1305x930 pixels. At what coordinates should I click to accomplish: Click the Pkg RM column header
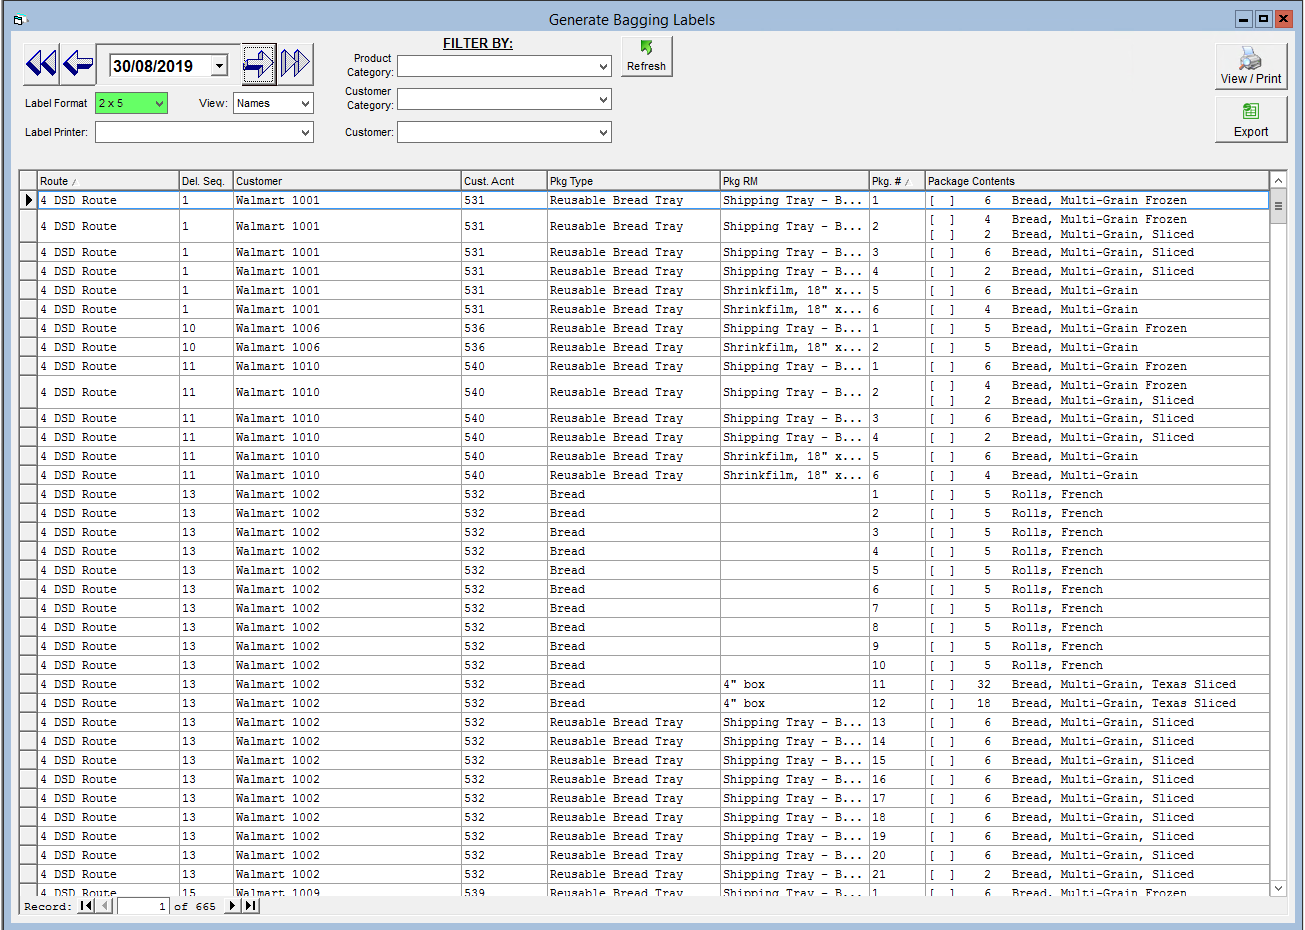coord(794,181)
